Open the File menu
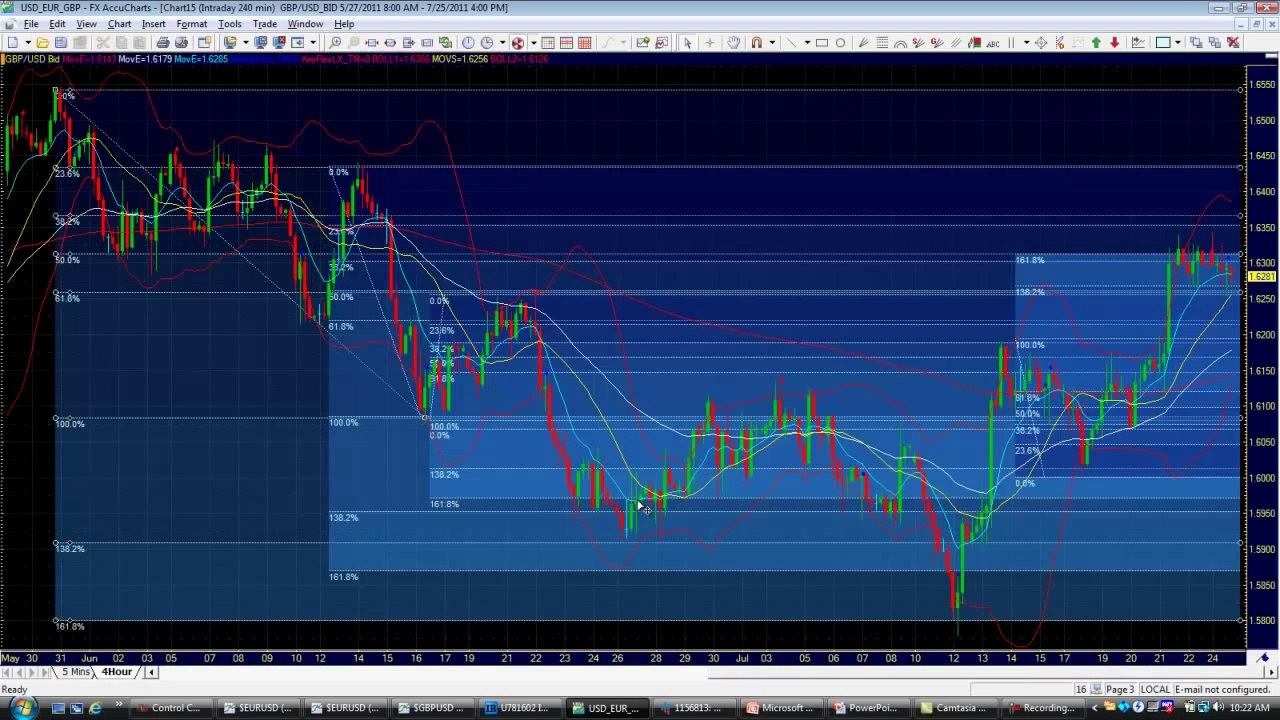 (x=31, y=24)
